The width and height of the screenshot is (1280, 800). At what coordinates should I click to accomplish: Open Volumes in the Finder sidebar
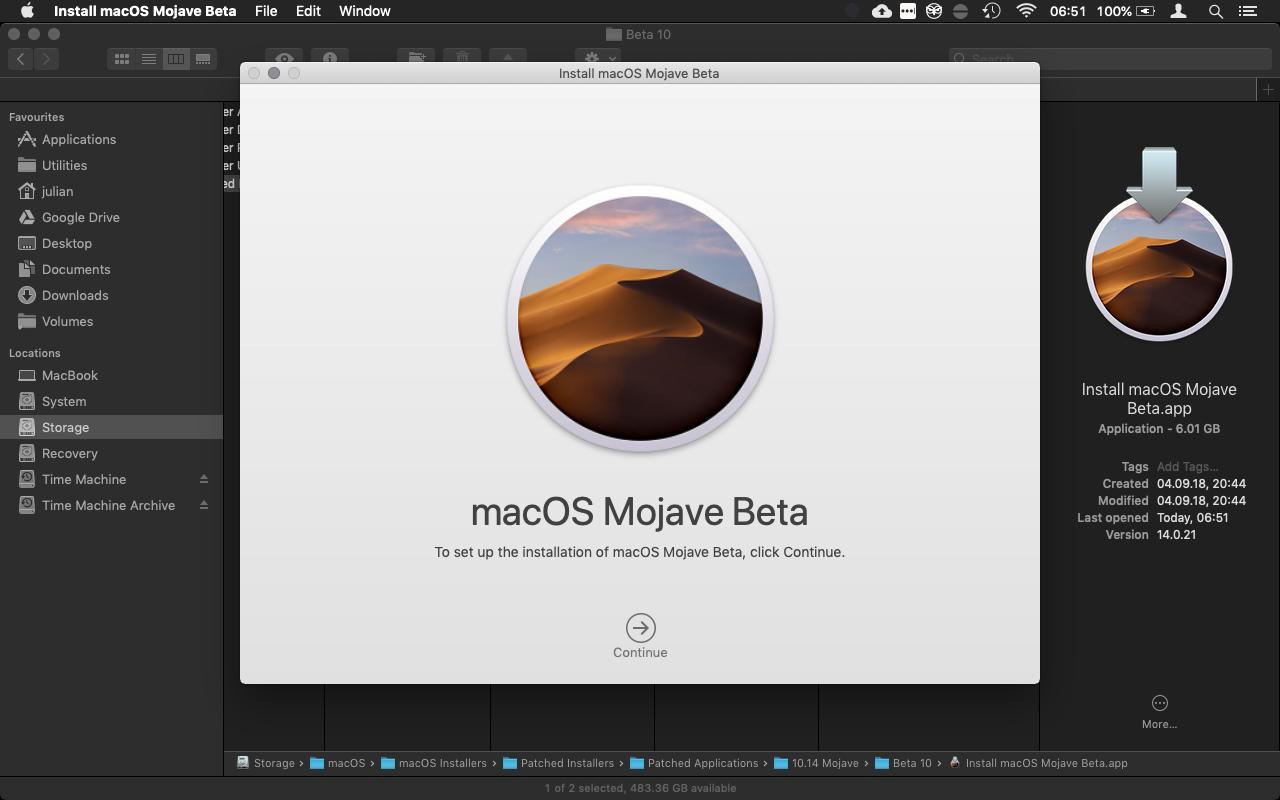pyautogui.click(x=111, y=321)
